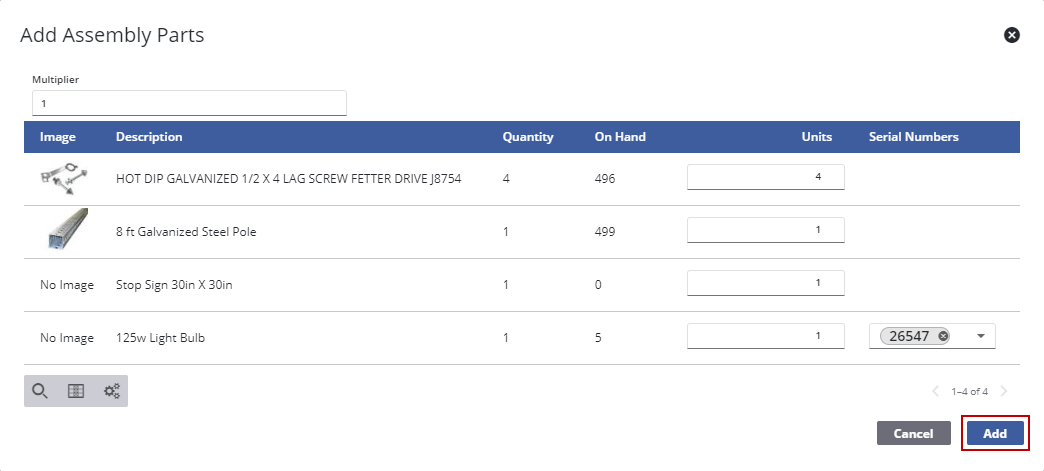Click the Multiplier input field
This screenshot has width=1044, height=471.
189,103
